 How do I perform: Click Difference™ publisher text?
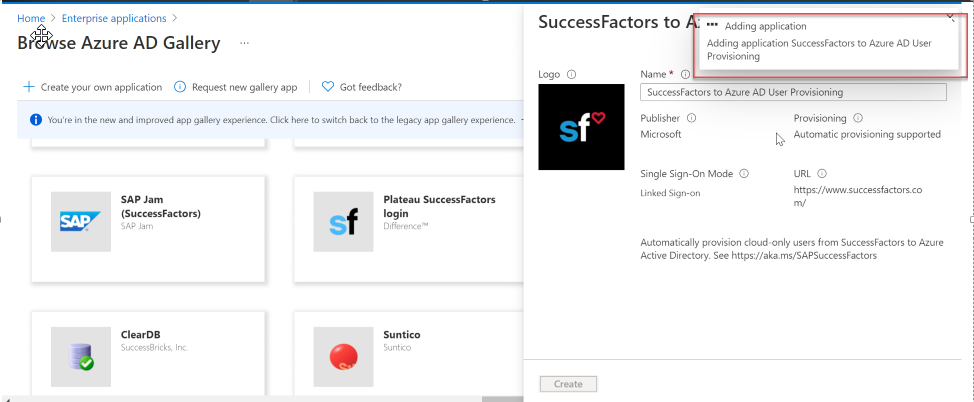[406, 226]
